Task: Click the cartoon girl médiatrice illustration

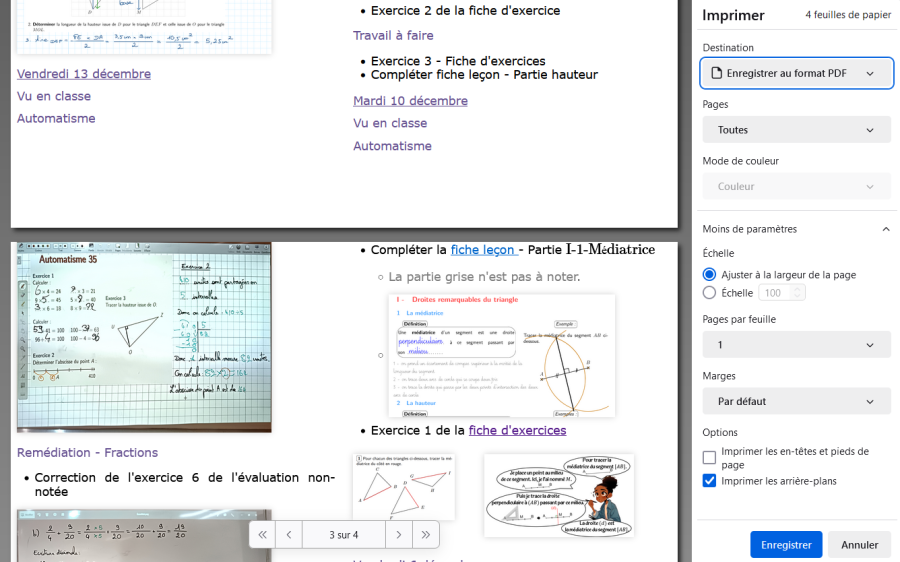Action: [559, 495]
